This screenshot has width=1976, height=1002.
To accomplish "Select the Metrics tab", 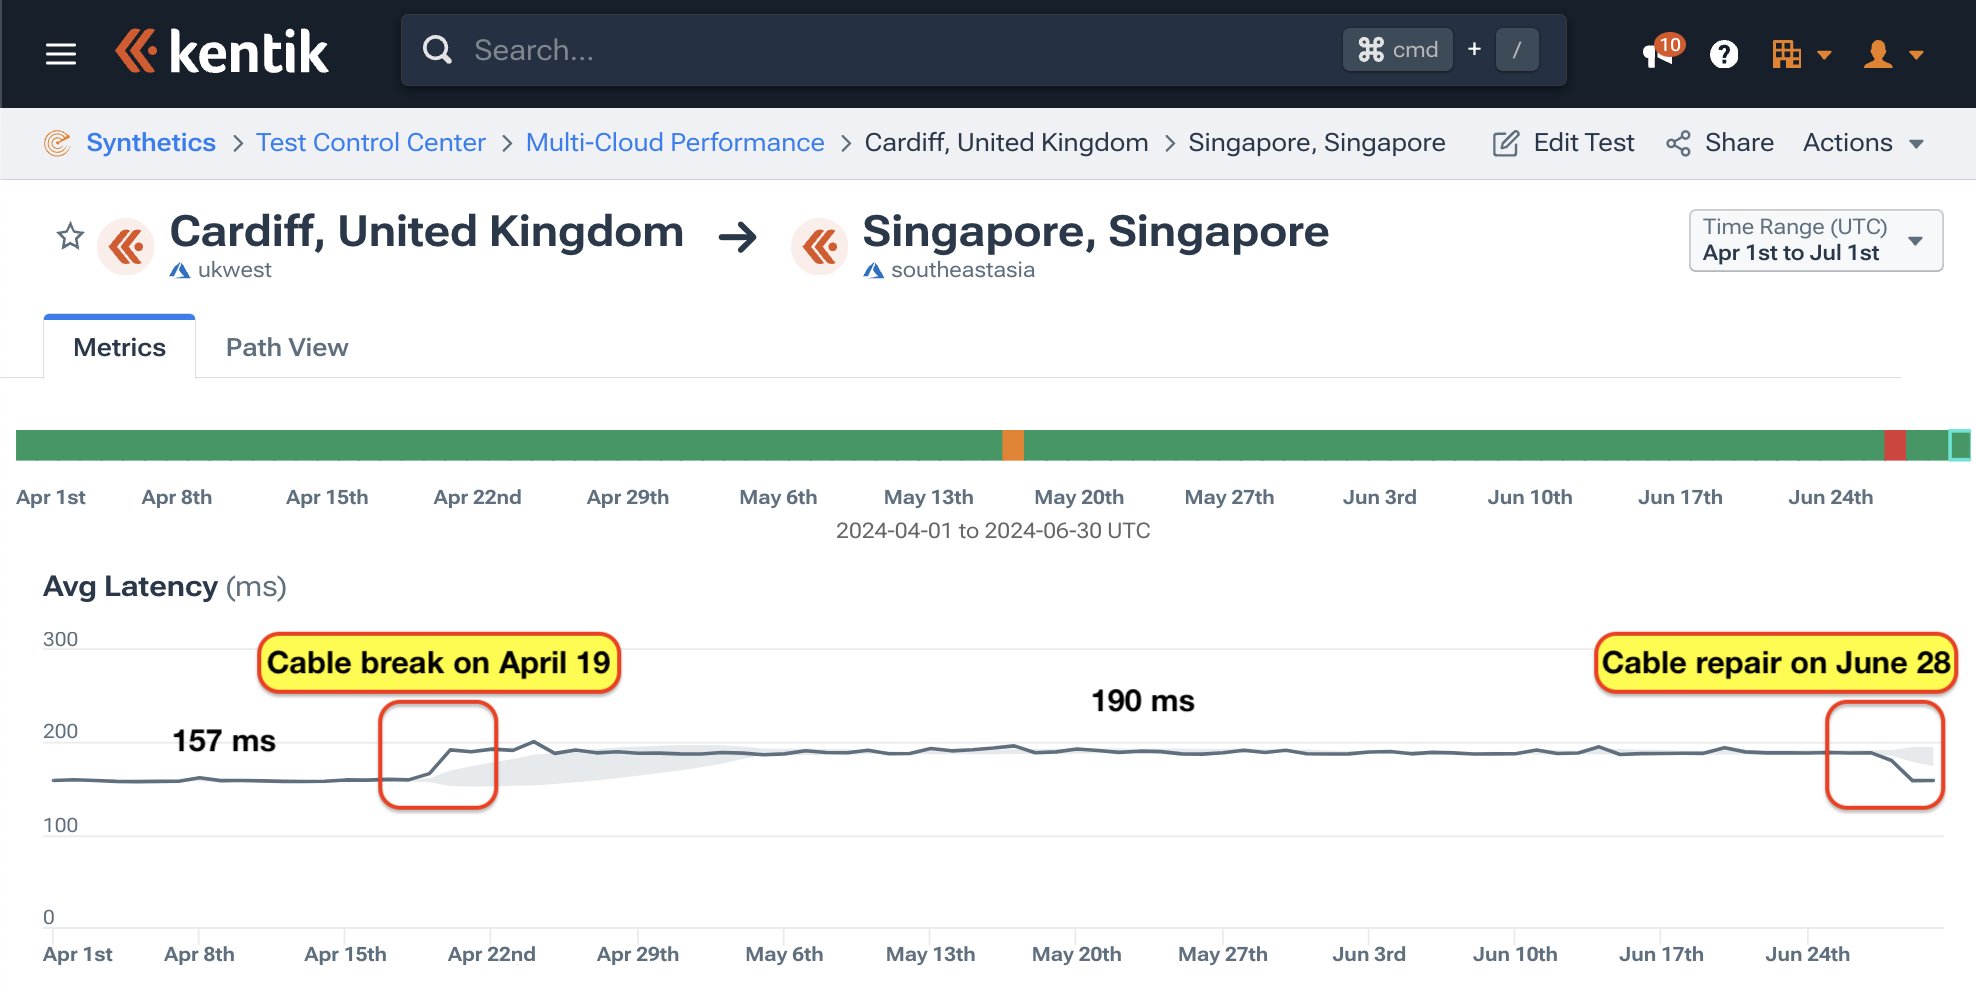I will 119,347.
